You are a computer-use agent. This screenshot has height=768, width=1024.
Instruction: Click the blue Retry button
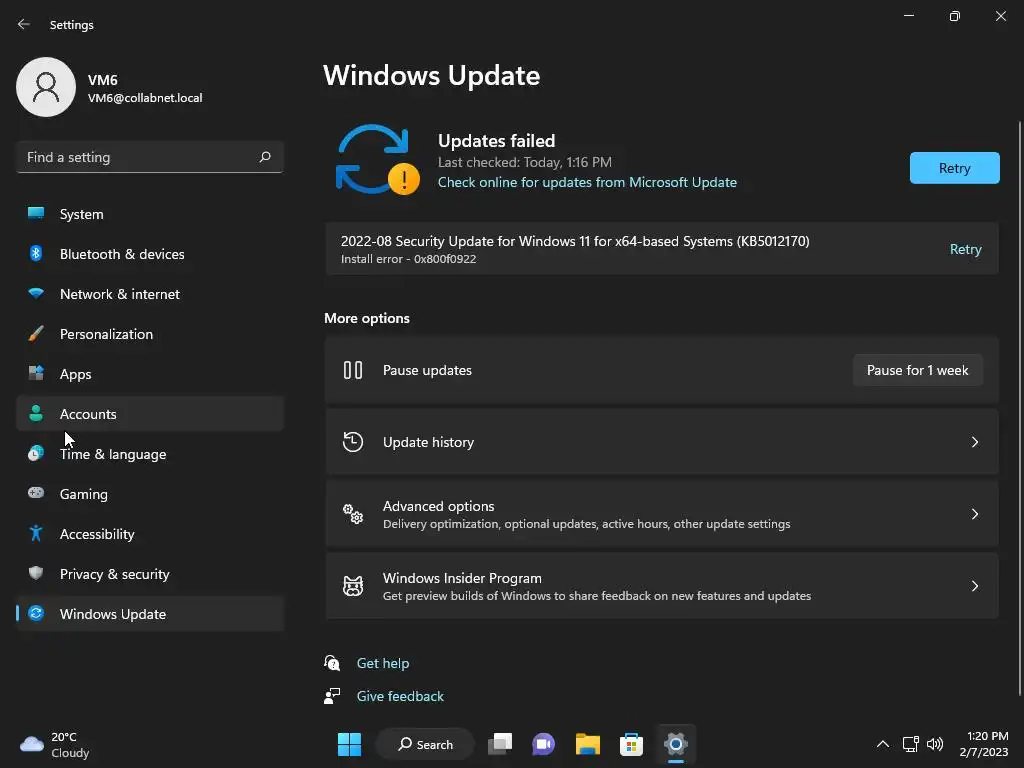[954, 168]
